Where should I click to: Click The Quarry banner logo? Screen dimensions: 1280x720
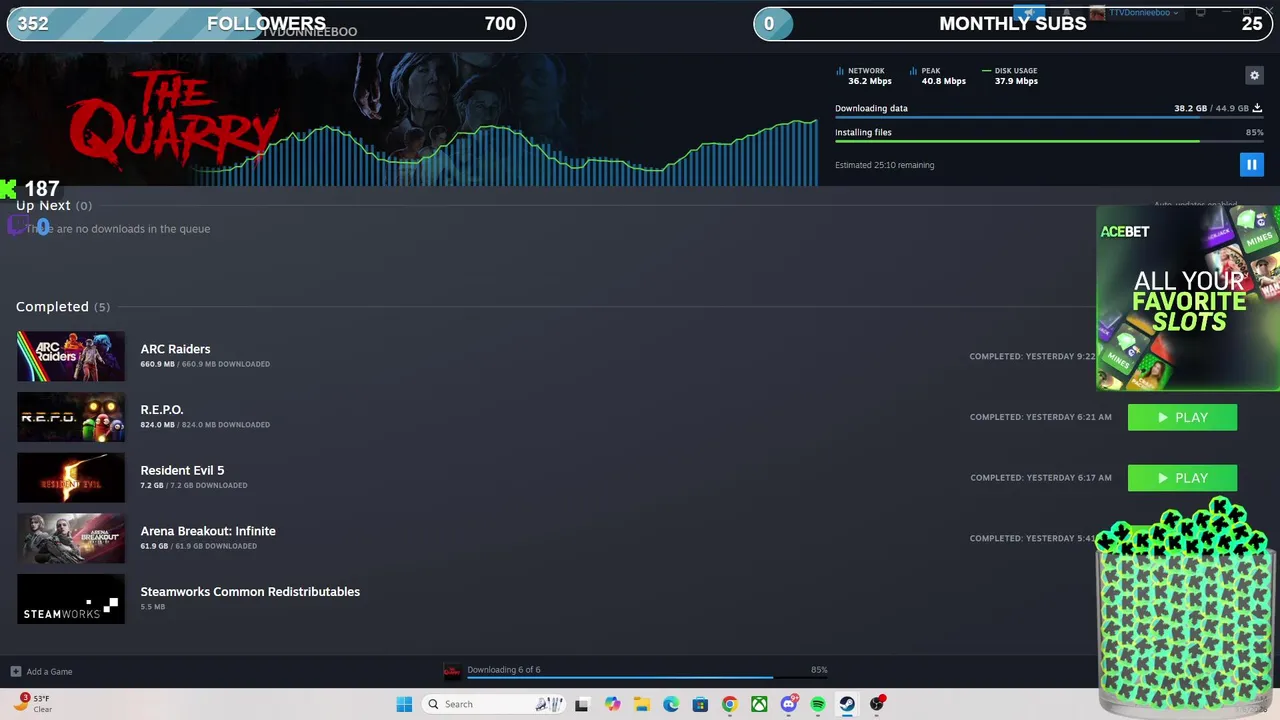pyautogui.click(x=174, y=122)
